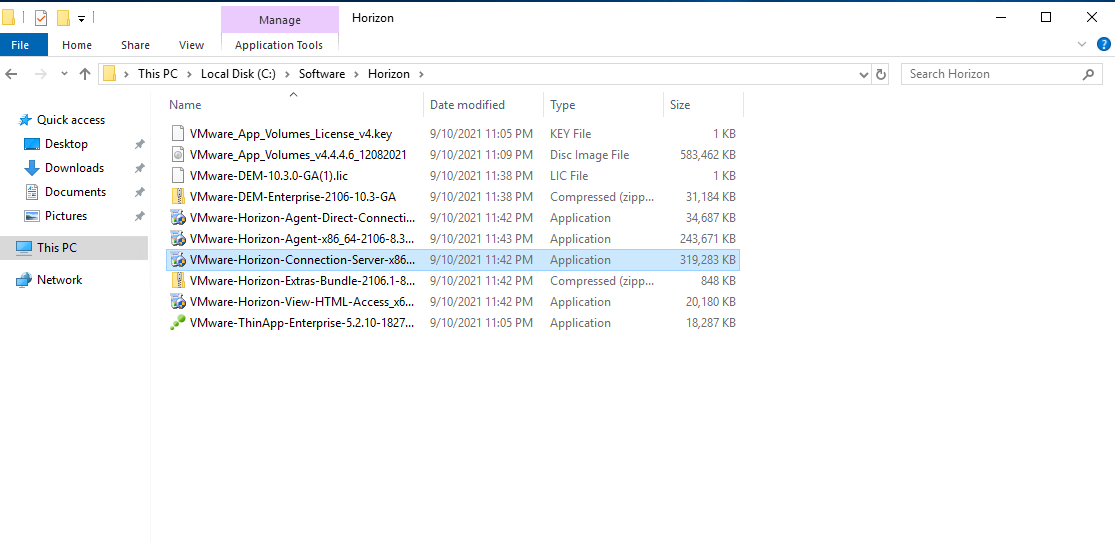
Task: Expand chevron after Local Disk (C:)
Action: point(287,74)
